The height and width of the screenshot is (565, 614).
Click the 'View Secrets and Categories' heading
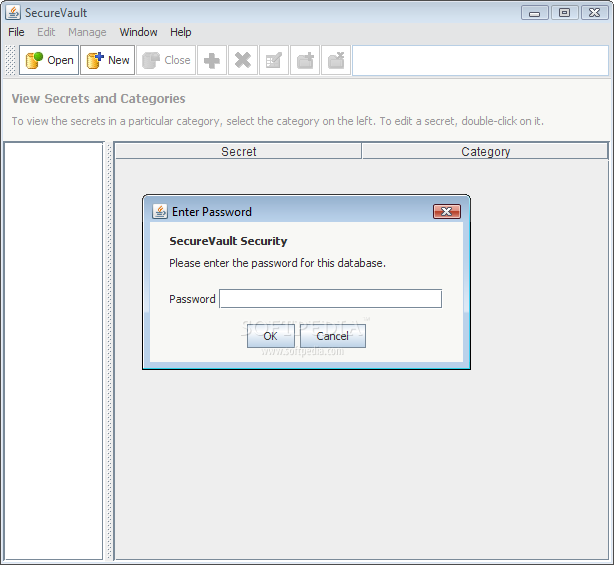pos(98,99)
